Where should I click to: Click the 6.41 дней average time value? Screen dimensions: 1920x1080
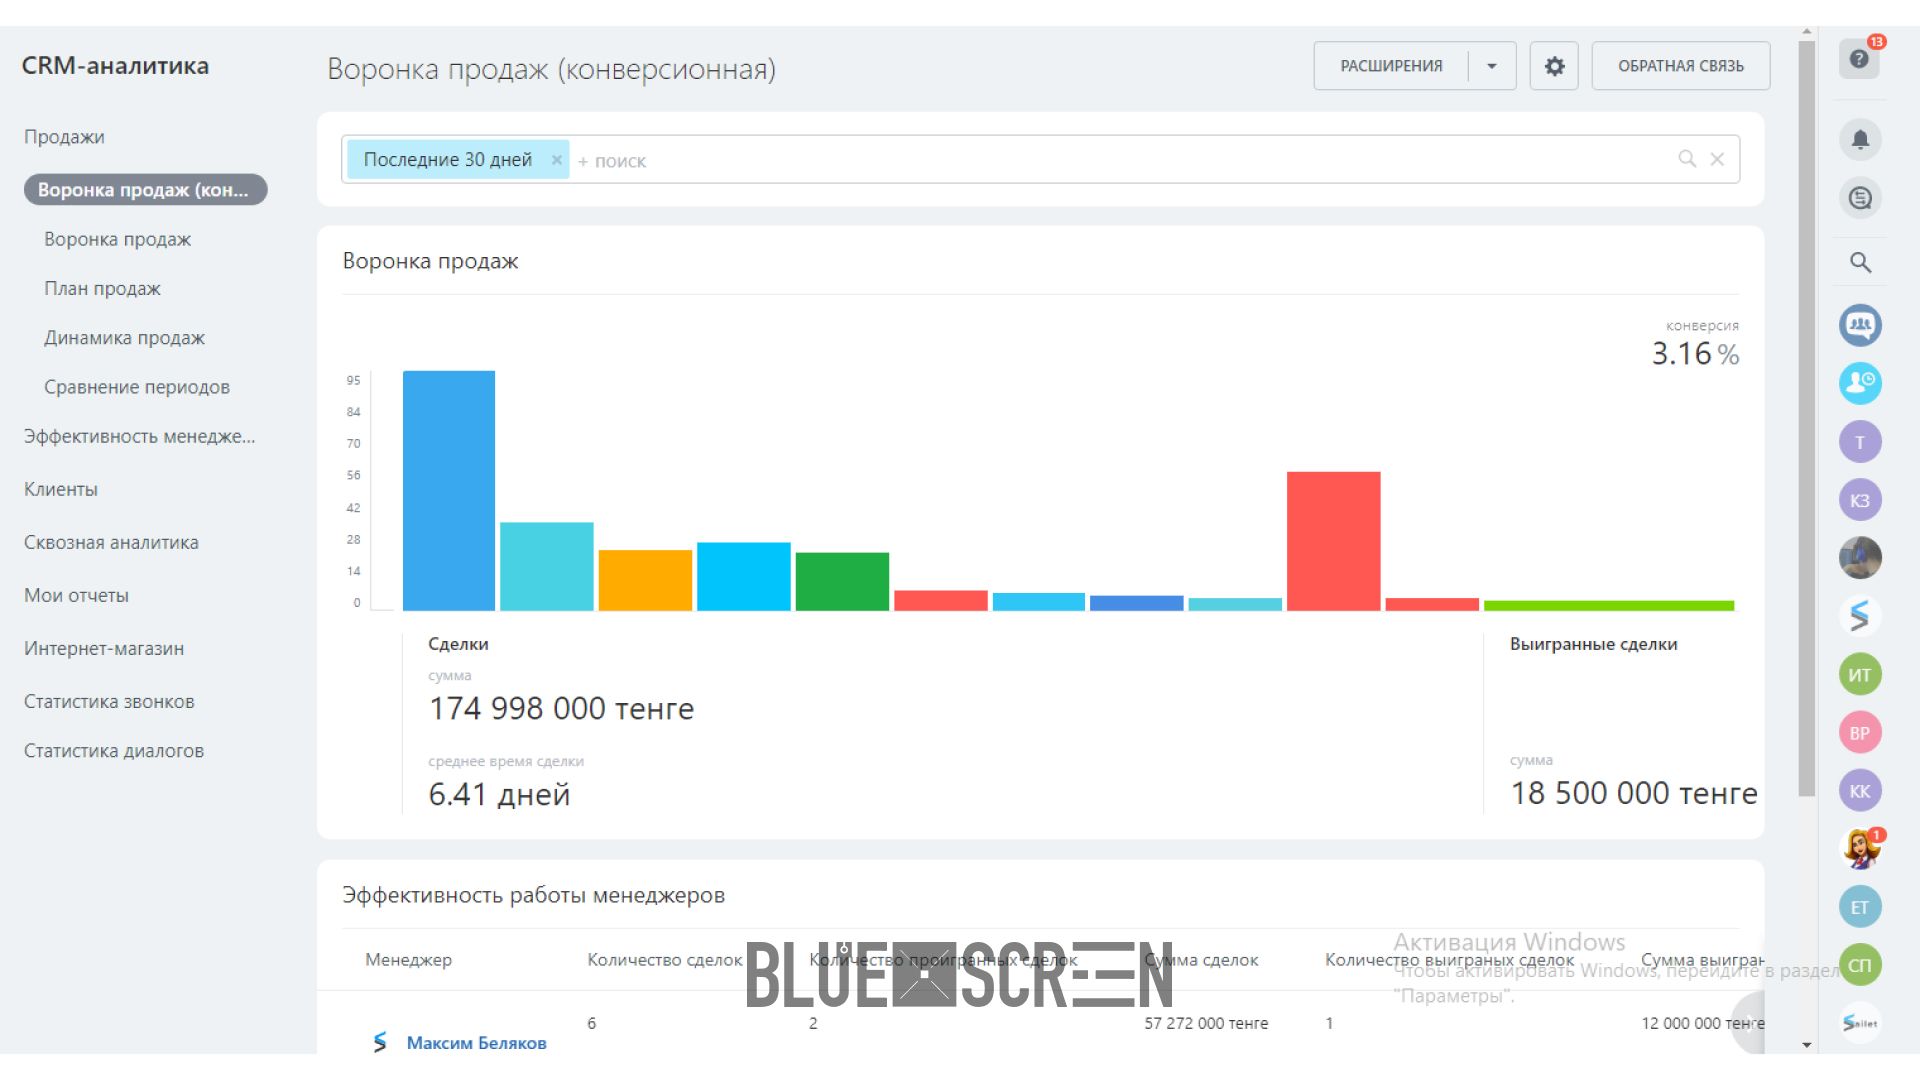click(499, 794)
